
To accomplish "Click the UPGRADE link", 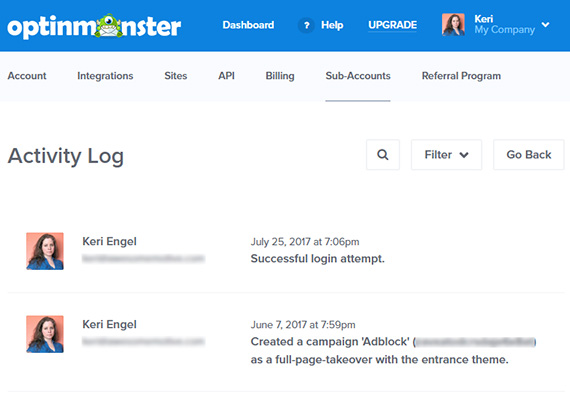I will (x=392, y=25).
